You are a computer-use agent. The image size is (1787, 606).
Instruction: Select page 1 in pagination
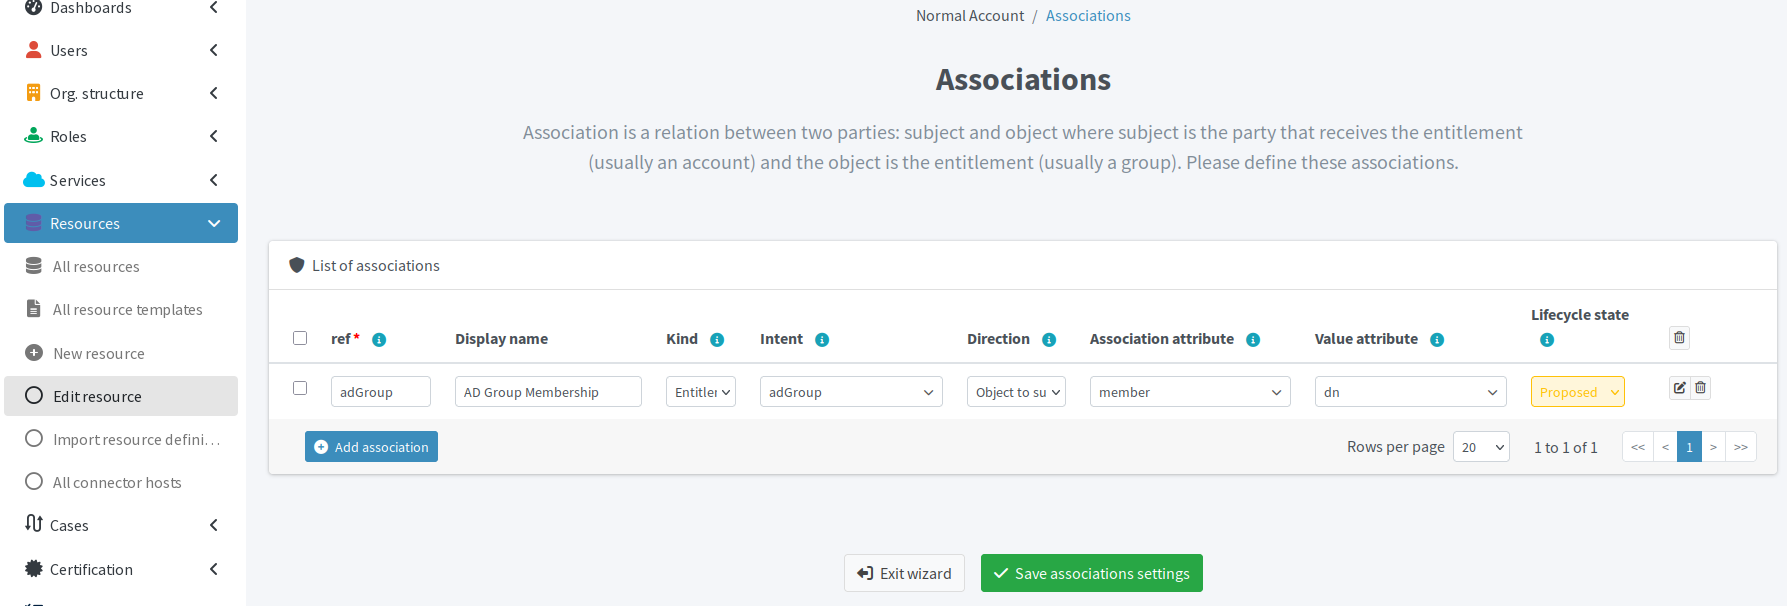pos(1689,447)
